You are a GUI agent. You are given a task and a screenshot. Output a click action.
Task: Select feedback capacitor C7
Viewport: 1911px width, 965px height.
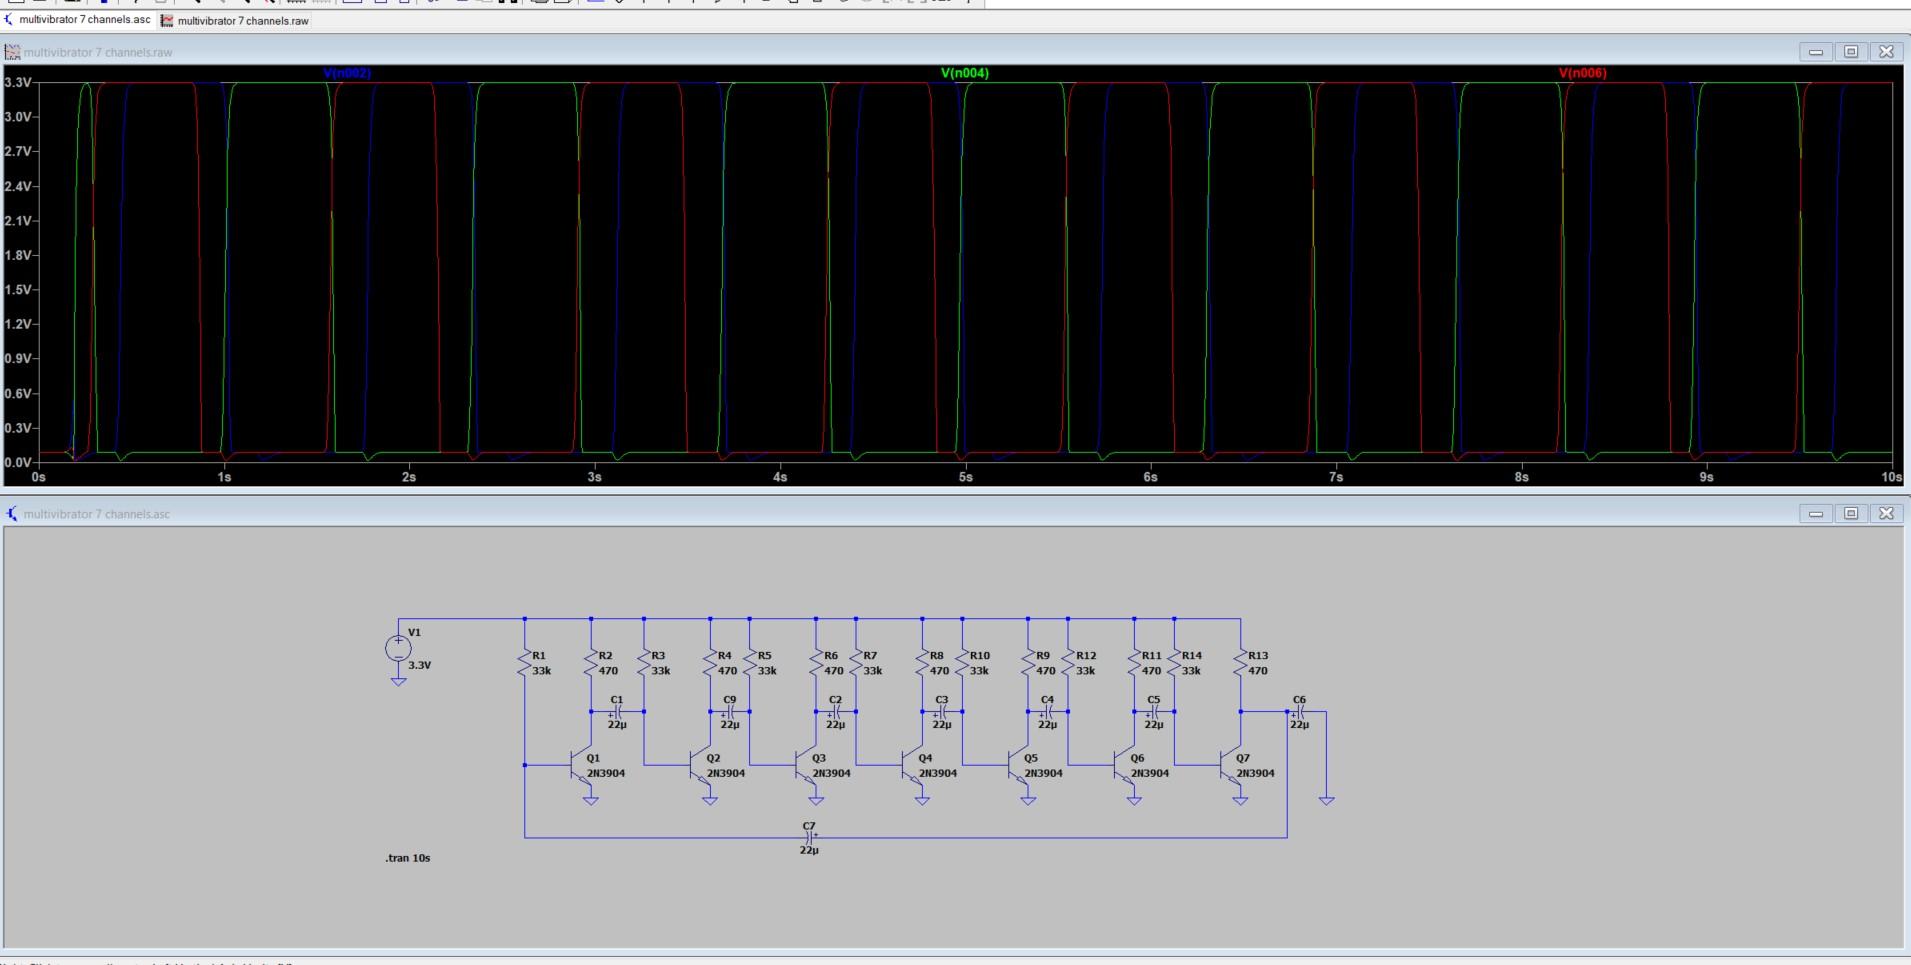[809, 837]
